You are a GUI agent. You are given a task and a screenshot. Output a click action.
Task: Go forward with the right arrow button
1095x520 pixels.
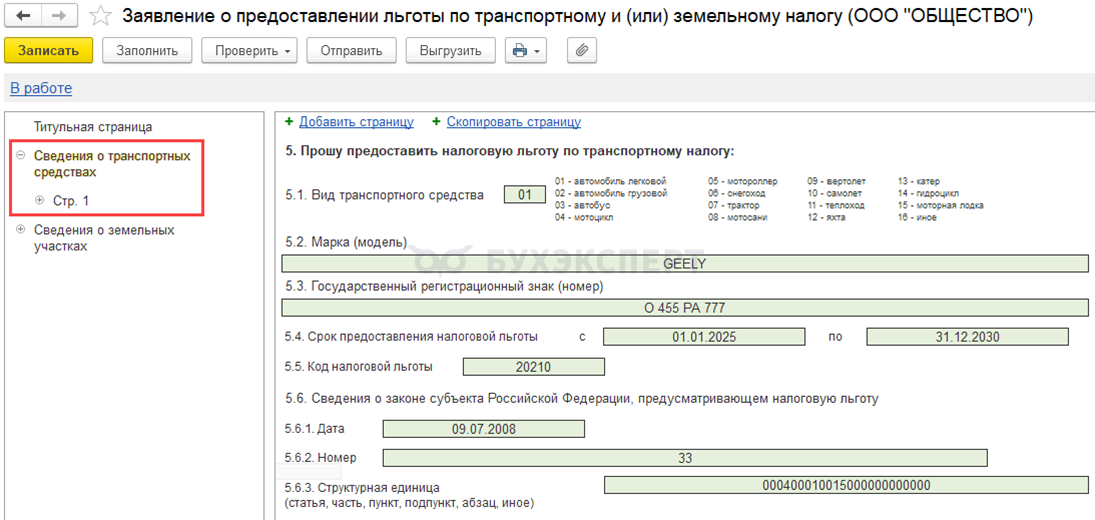pyautogui.click(x=60, y=15)
